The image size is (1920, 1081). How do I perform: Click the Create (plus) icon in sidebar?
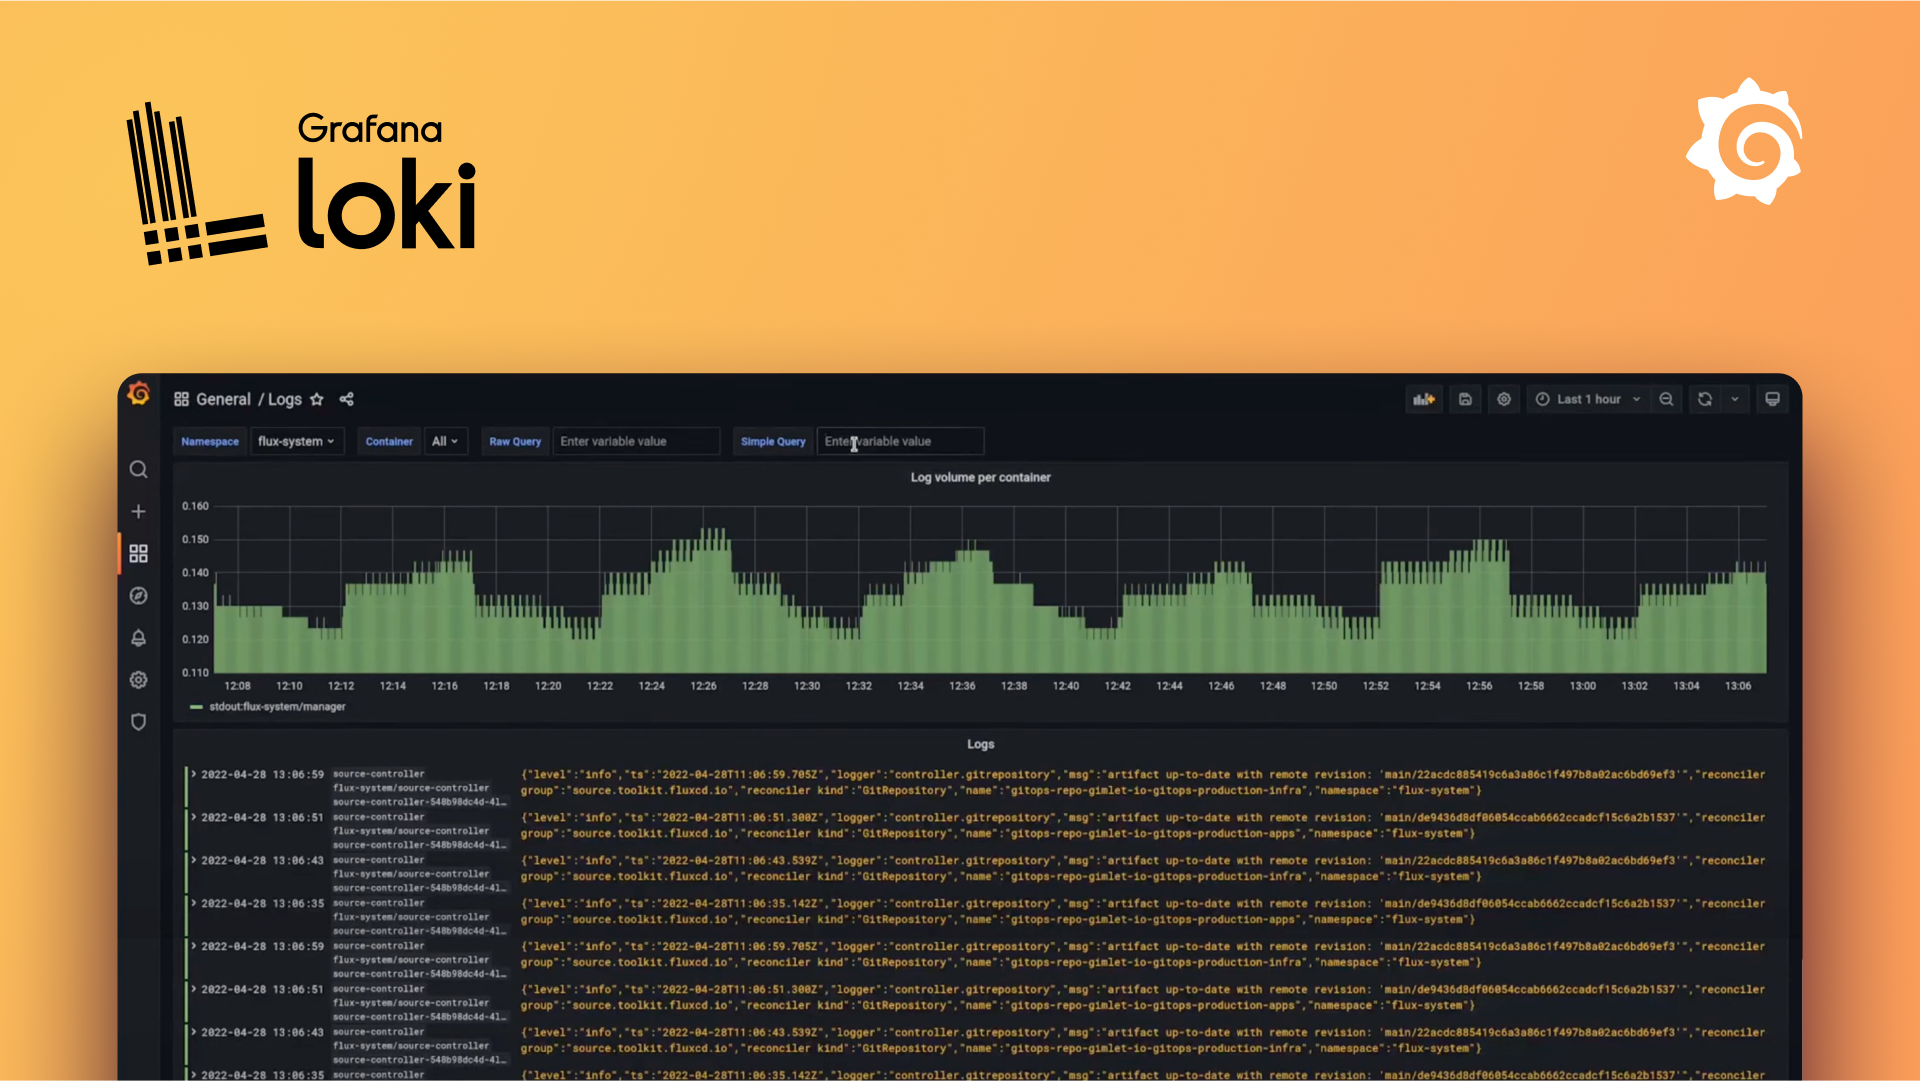point(138,511)
